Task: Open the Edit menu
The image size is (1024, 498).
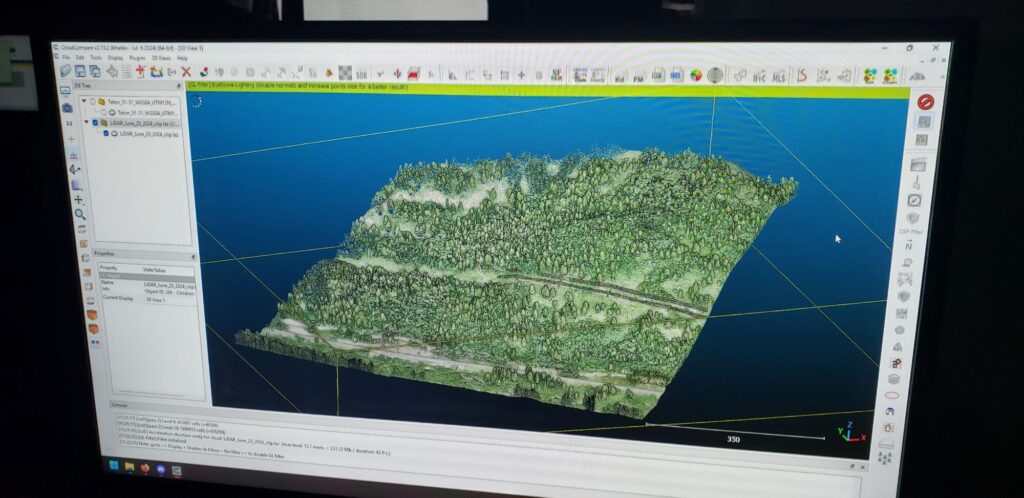Action: [x=79, y=58]
